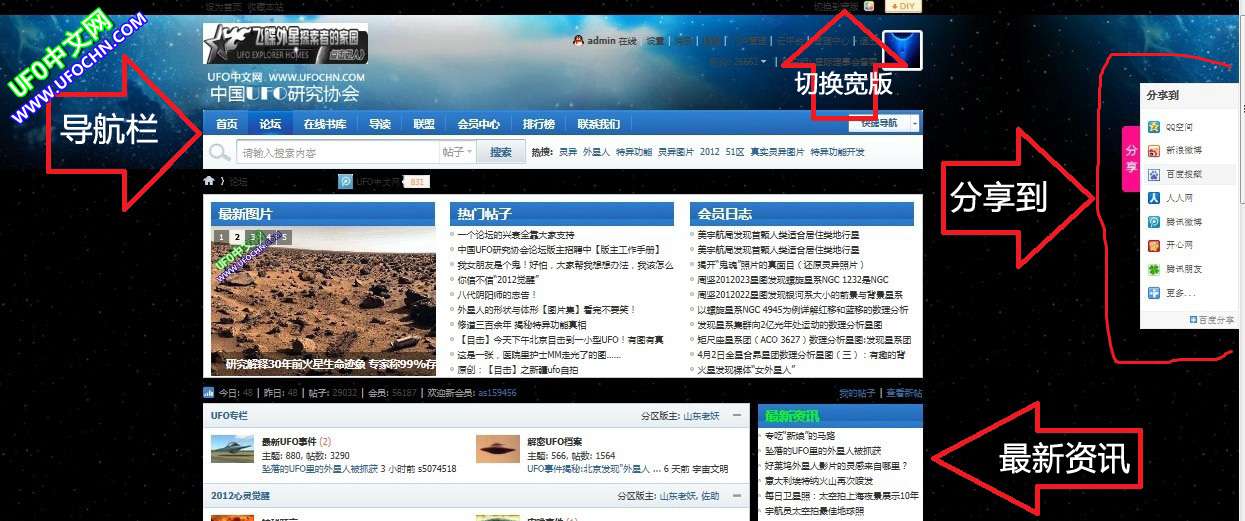The height and width of the screenshot is (521, 1245).
Task: Click the home icon in the breadcrumb
Action: click(209, 181)
